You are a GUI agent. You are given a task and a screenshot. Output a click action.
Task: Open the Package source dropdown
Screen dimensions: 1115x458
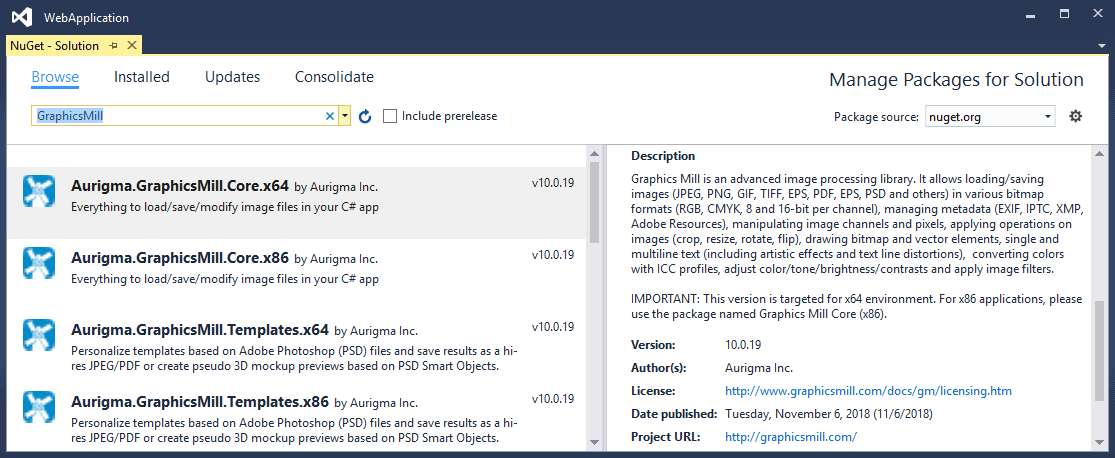pos(989,117)
